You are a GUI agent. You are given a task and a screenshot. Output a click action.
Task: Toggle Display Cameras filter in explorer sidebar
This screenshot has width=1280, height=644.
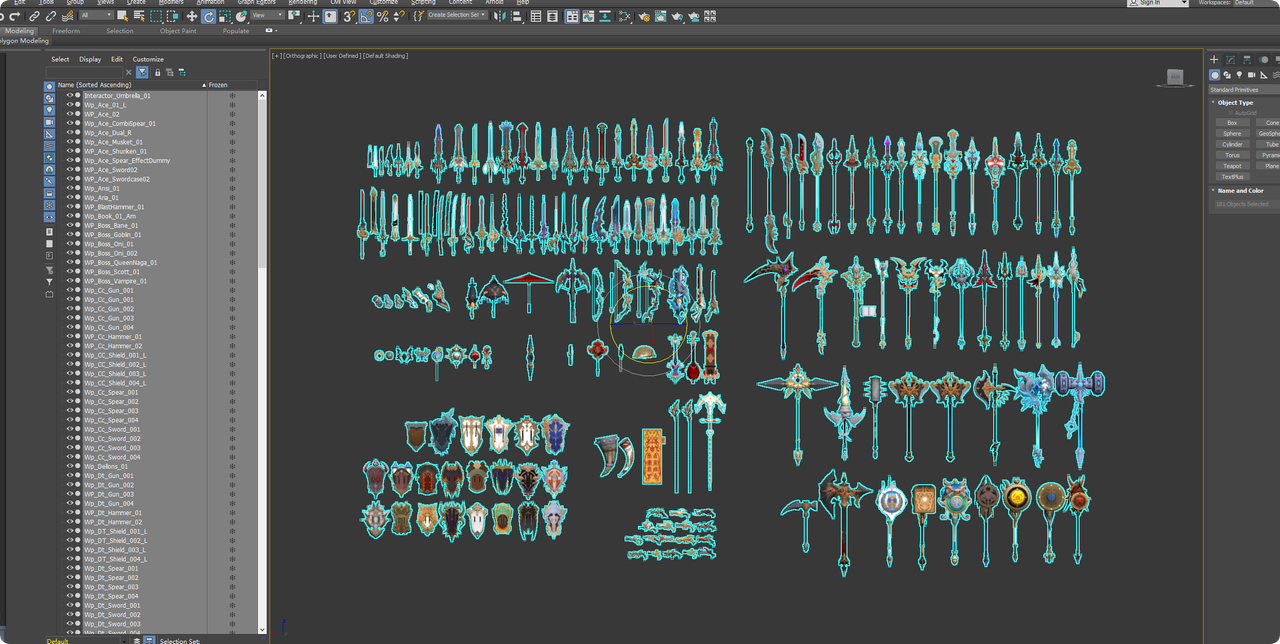click(49, 122)
